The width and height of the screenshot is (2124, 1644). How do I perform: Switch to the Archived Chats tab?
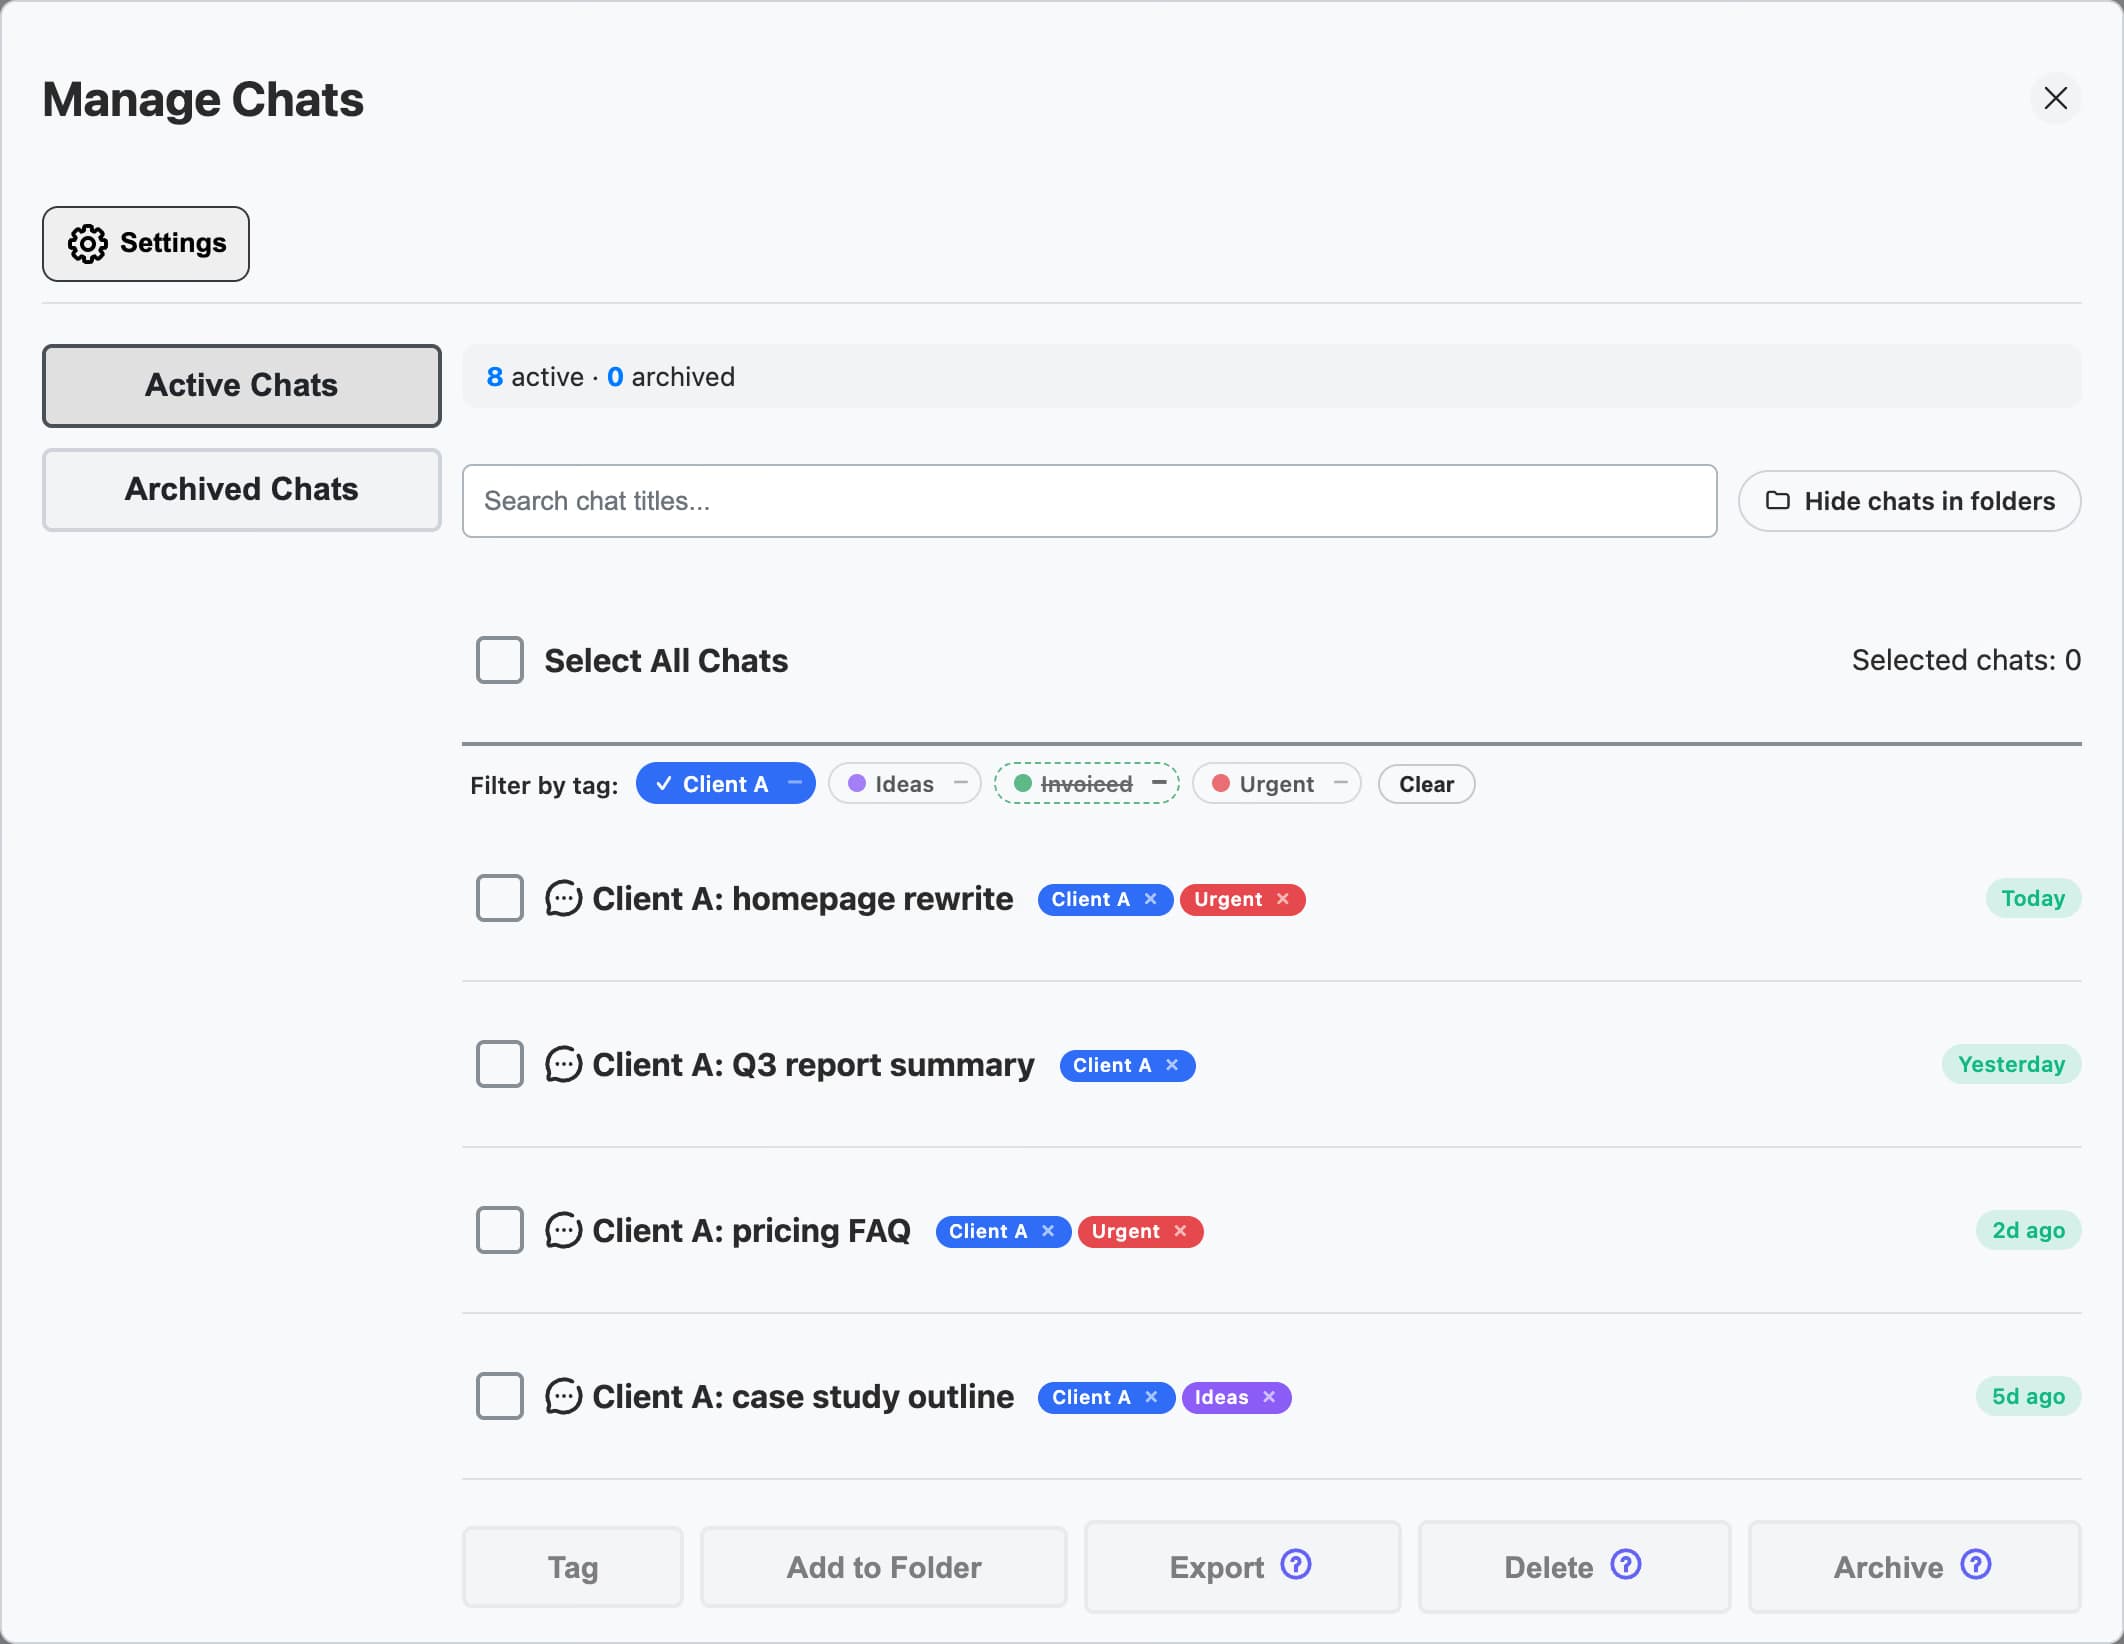point(242,490)
